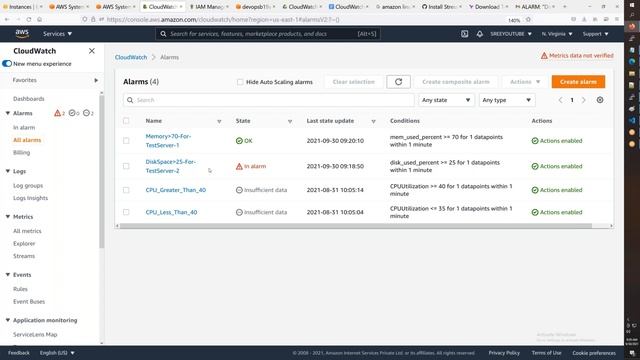Close the CloudWatch sidebar

click(92, 51)
